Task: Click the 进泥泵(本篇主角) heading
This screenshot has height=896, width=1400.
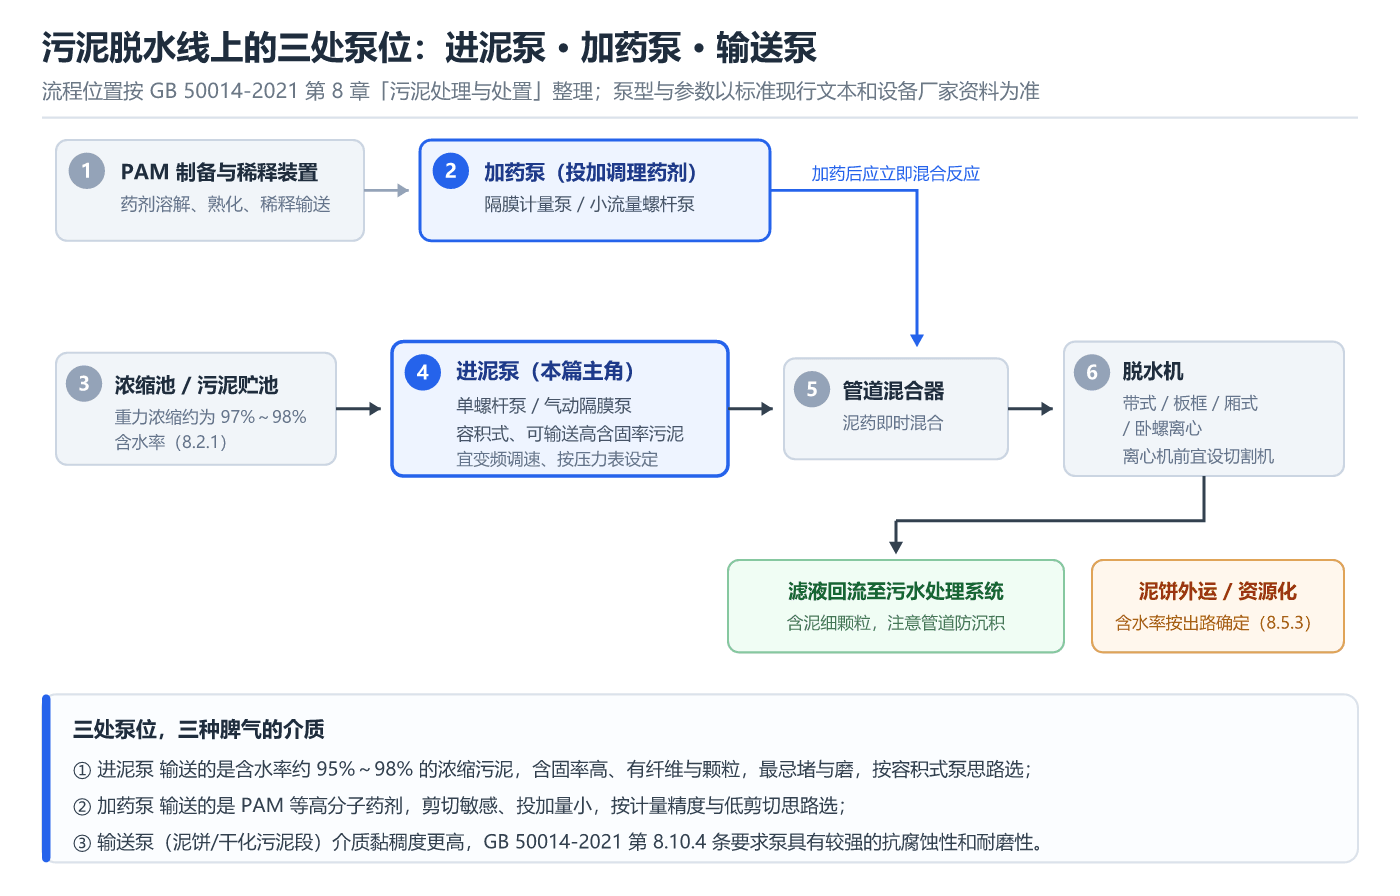Action: [545, 371]
